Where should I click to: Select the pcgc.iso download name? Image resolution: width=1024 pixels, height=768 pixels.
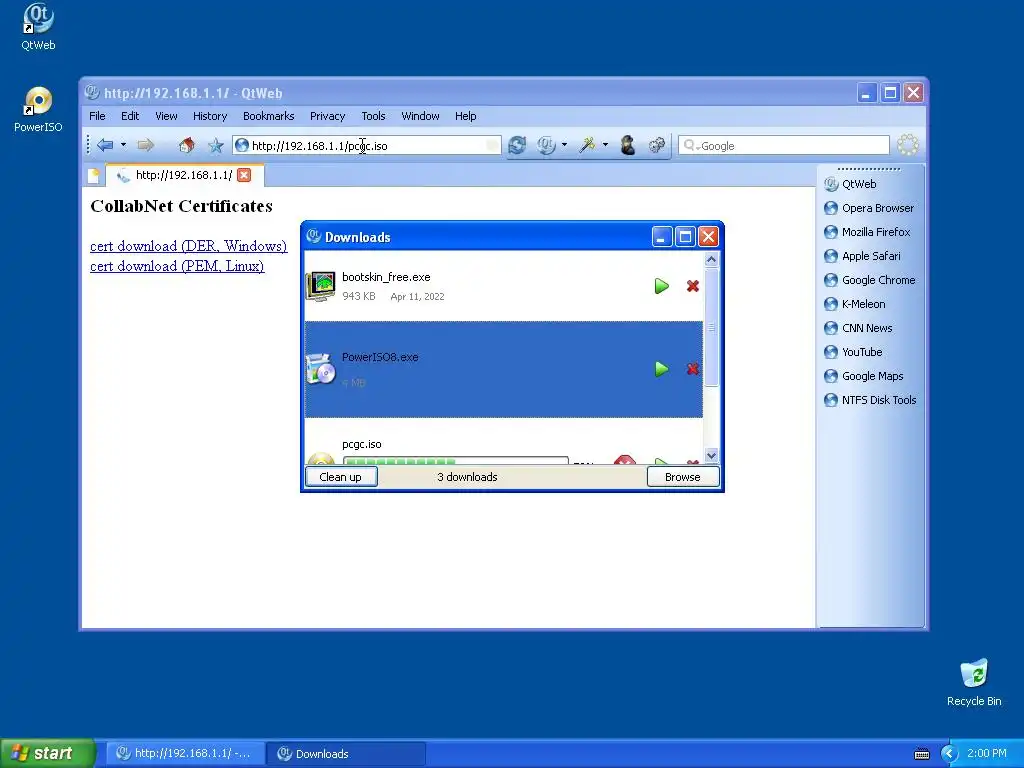pyautogui.click(x=362, y=444)
